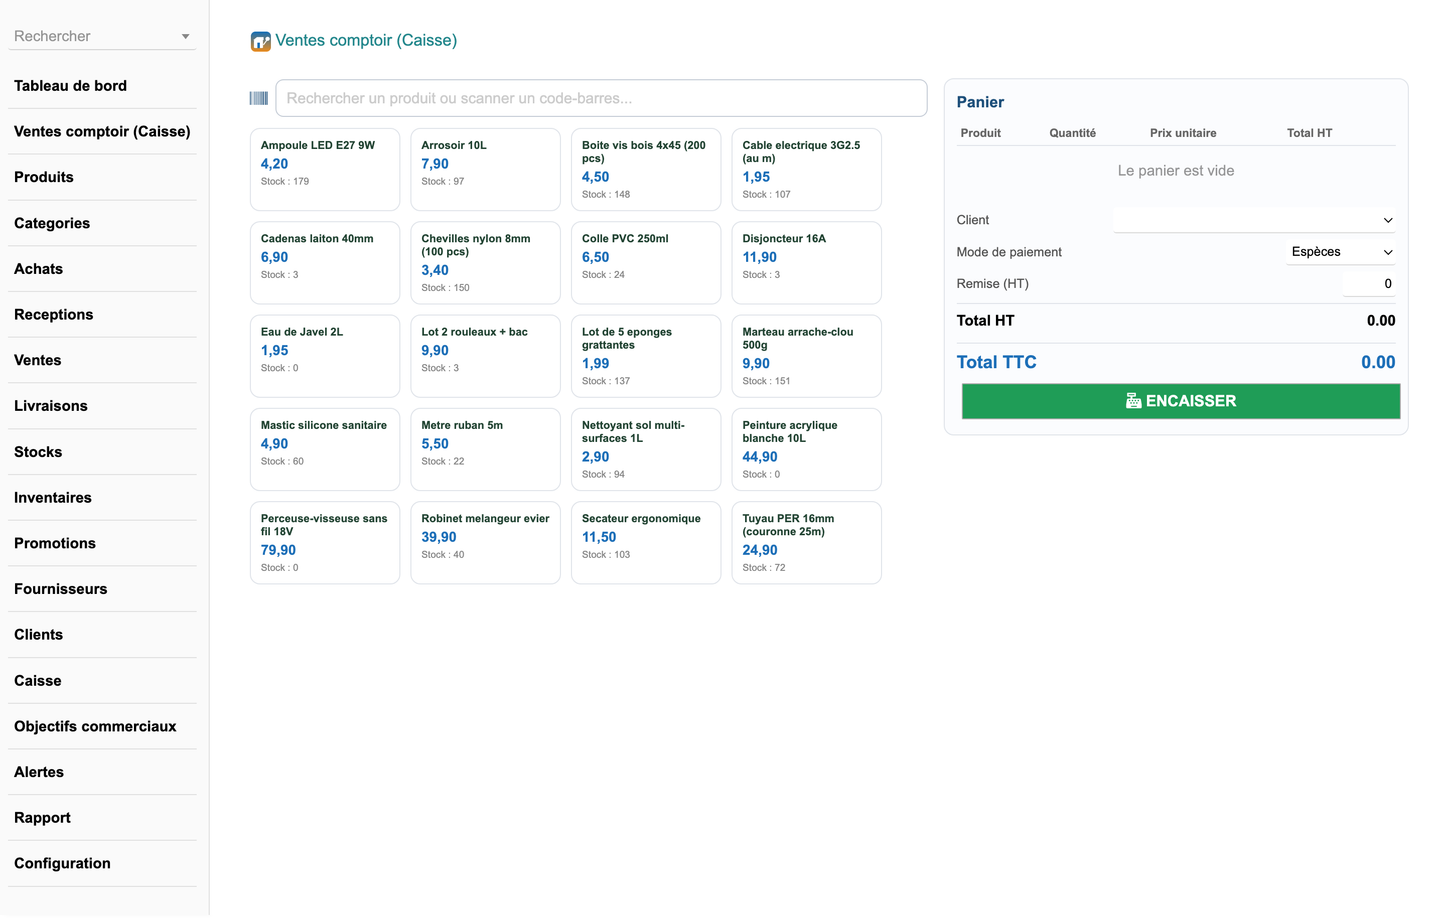Add Tuyau PER 16mm product card

806,543
